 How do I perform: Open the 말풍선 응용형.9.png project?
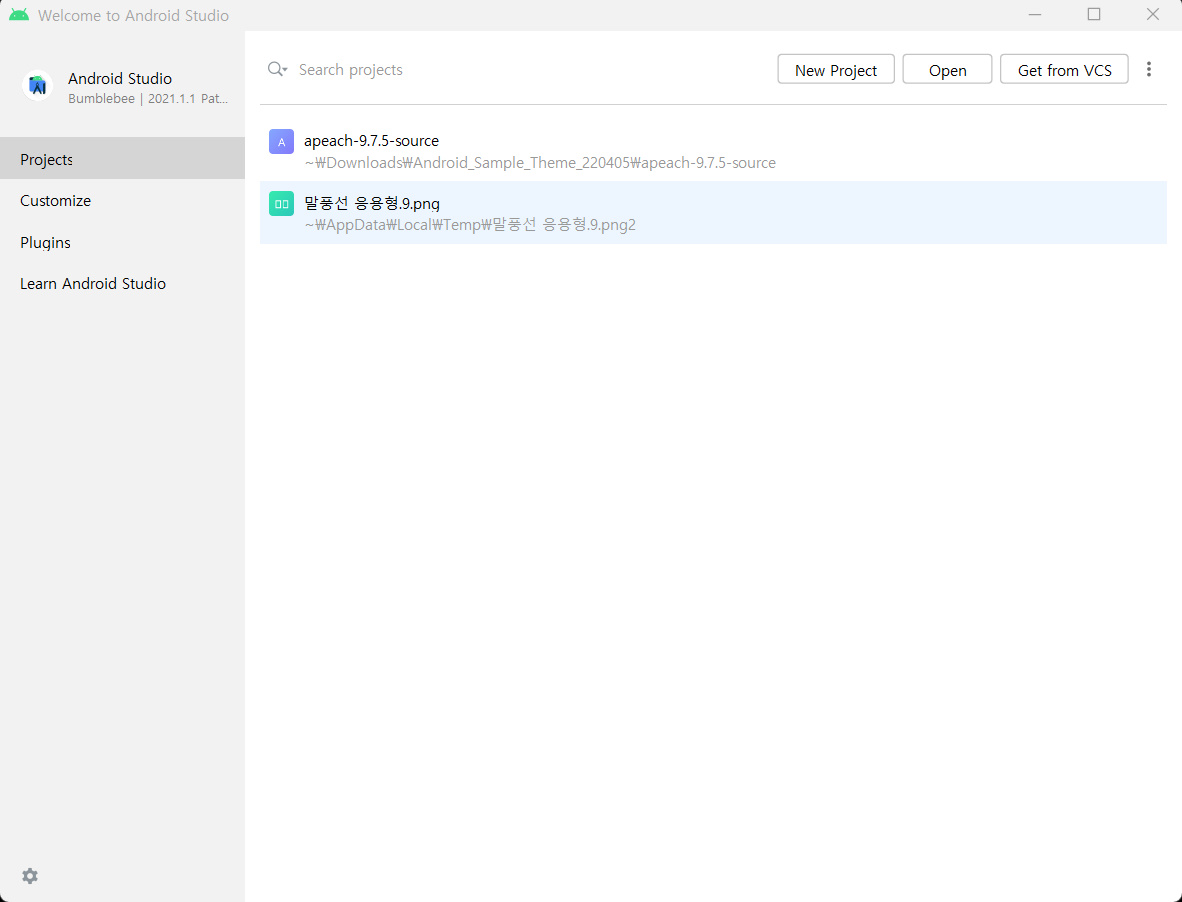coord(713,213)
